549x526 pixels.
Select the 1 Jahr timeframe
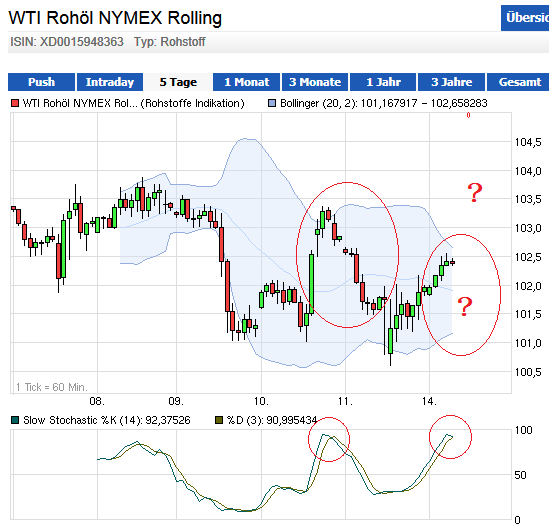[383, 82]
